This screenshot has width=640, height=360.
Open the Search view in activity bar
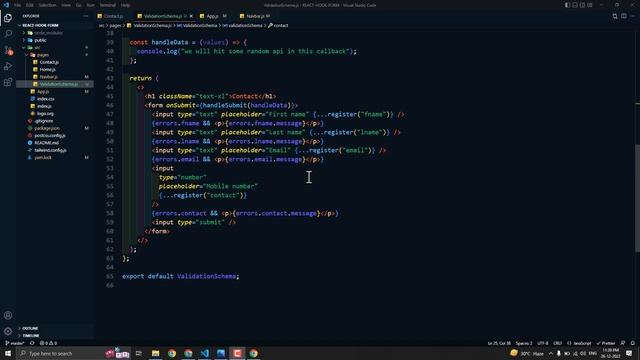coord(8,34)
